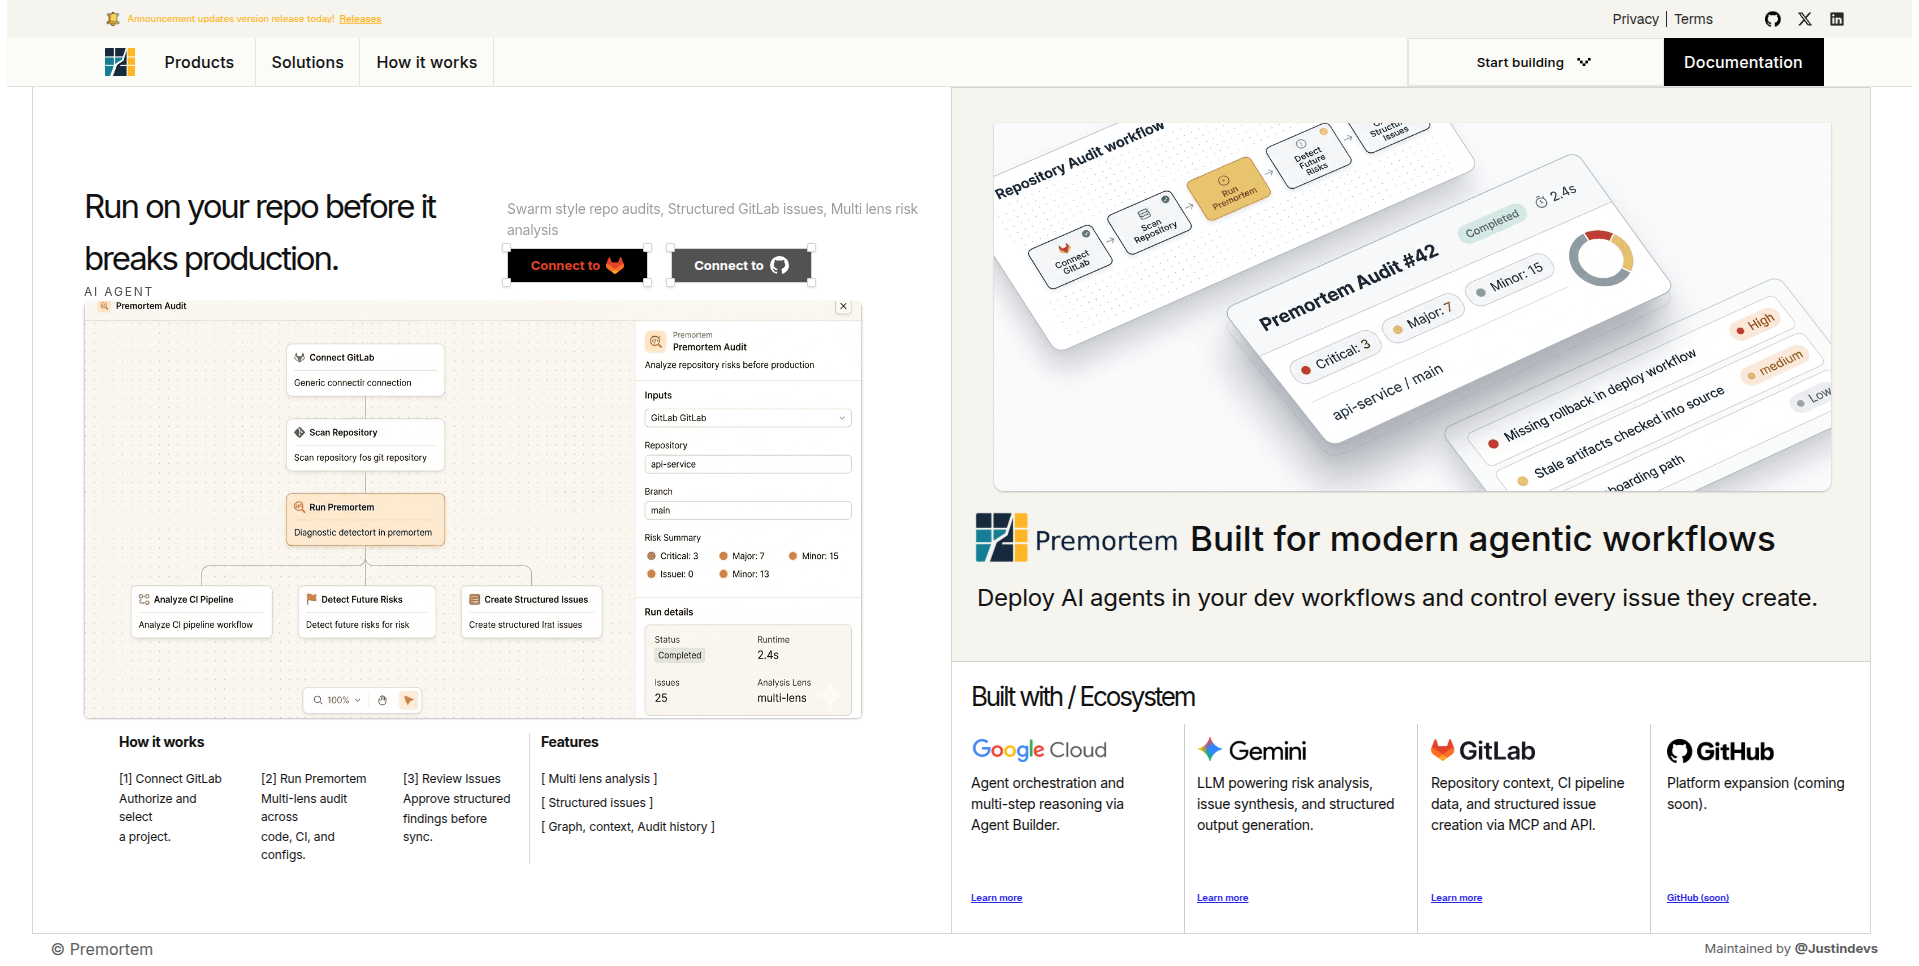The image size is (1919, 966).
Task: Open the 100% zoom level dropdown
Action: 337,700
